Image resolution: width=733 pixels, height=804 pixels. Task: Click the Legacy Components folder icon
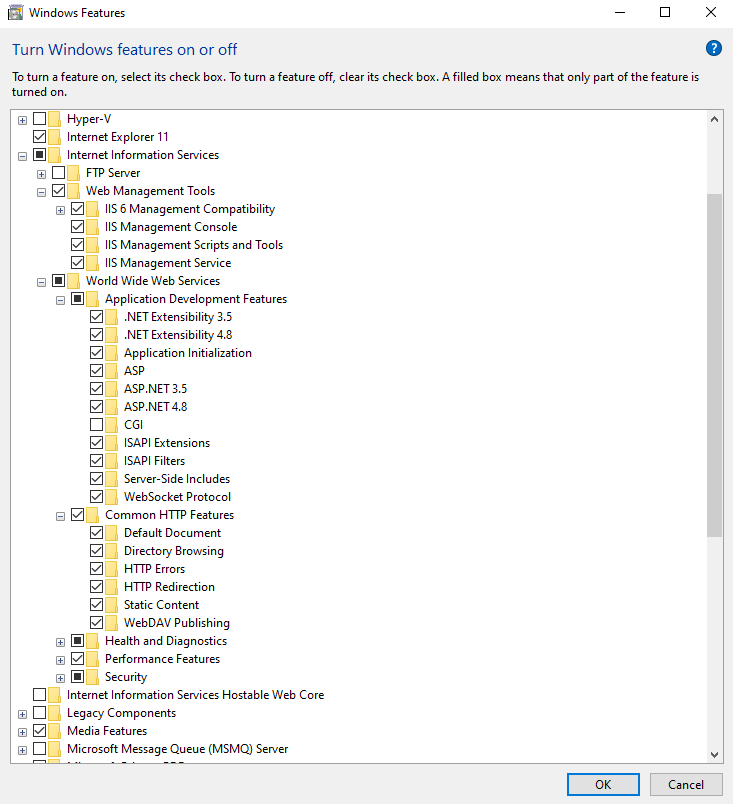click(54, 713)
